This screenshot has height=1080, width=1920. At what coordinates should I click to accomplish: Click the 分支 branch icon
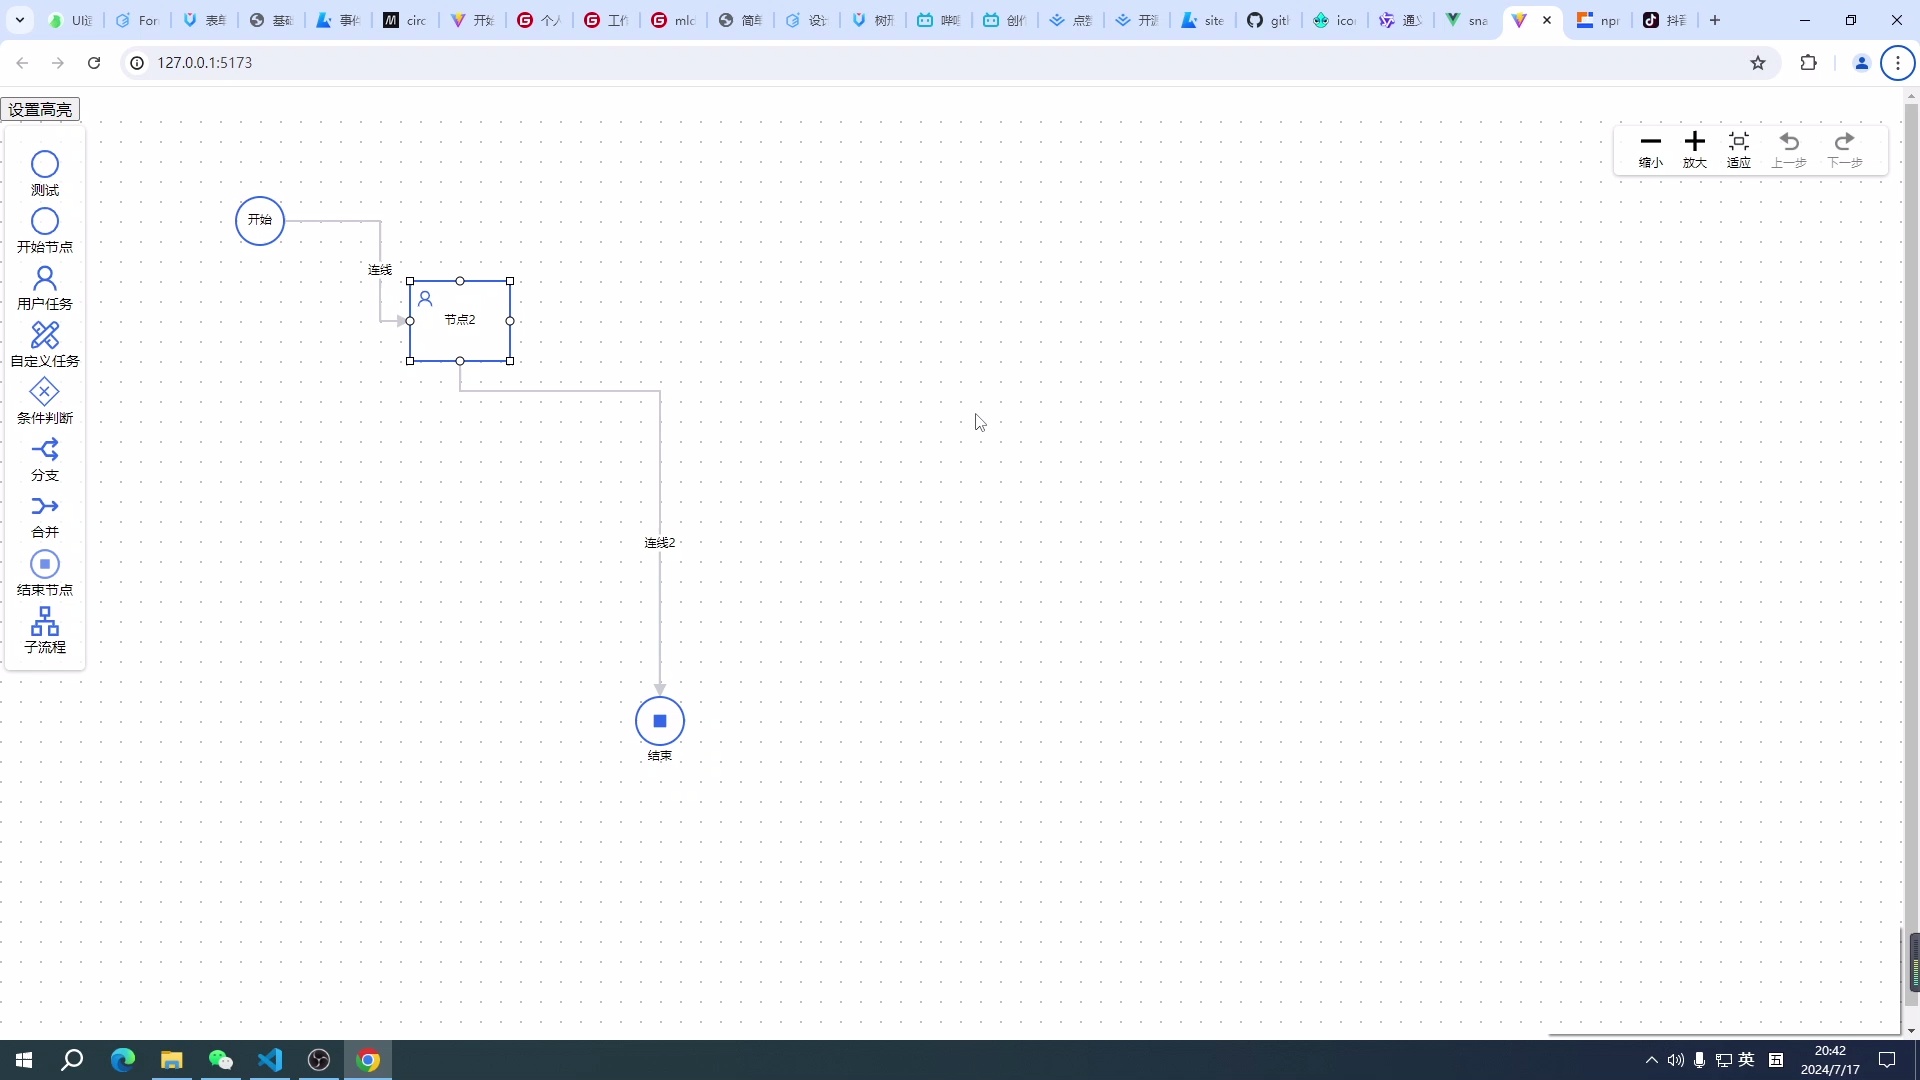point(45,449)
